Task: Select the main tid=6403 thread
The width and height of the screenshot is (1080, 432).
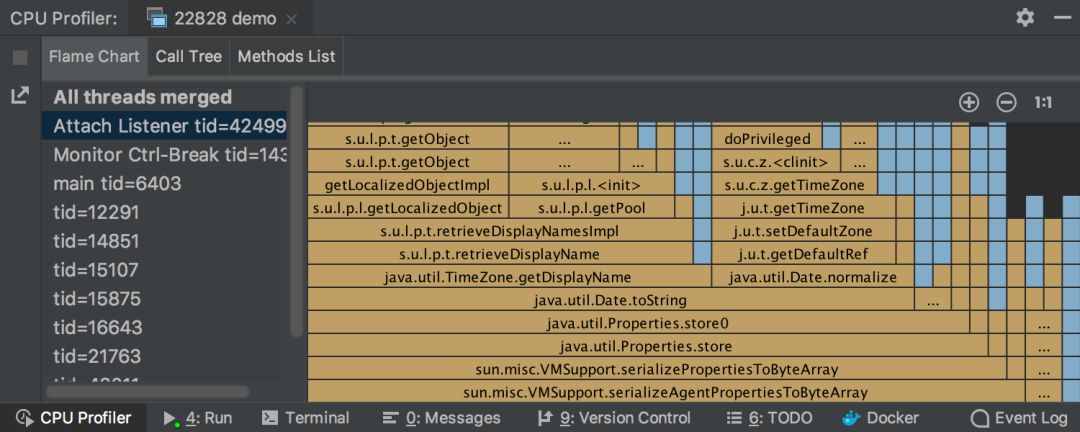Action: pos(117,184)
